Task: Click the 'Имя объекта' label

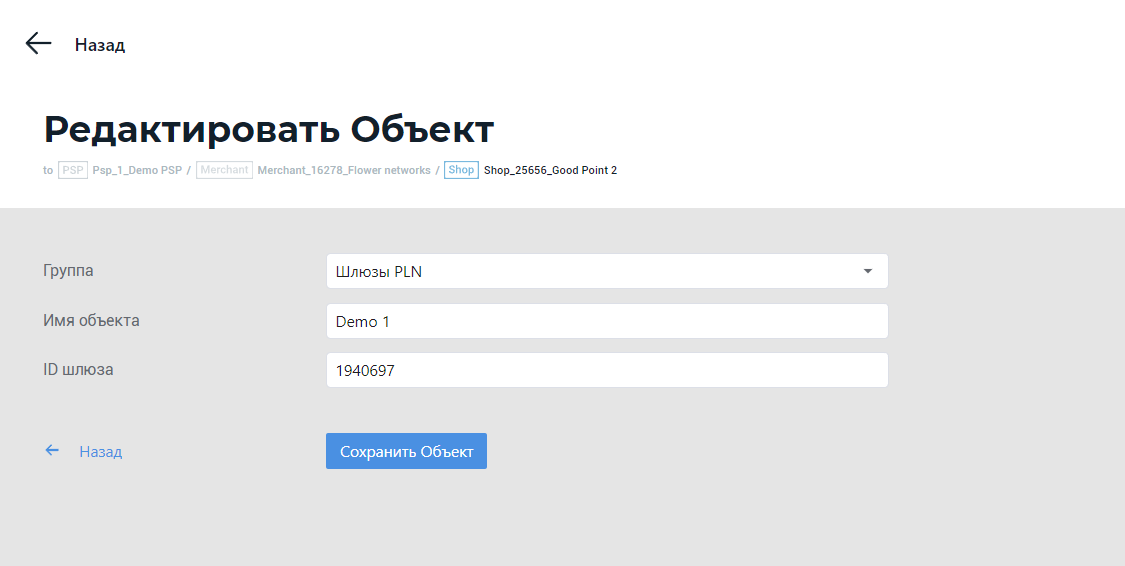Action: click(91, 320)
